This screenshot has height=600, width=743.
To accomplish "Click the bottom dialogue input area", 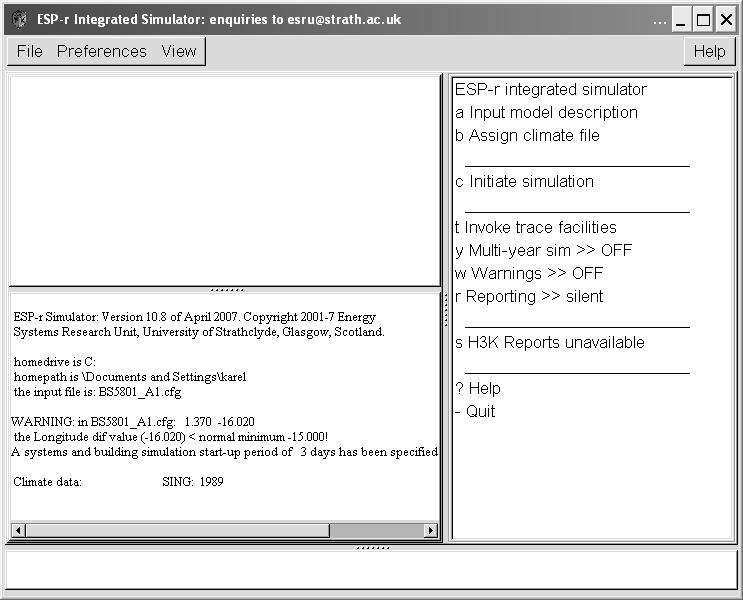I will (x=372, y=571).
